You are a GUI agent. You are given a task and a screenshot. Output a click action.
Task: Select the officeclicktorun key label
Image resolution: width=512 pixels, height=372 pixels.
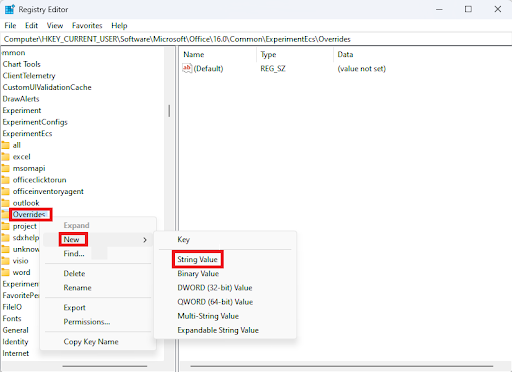[x=39, y=180]
